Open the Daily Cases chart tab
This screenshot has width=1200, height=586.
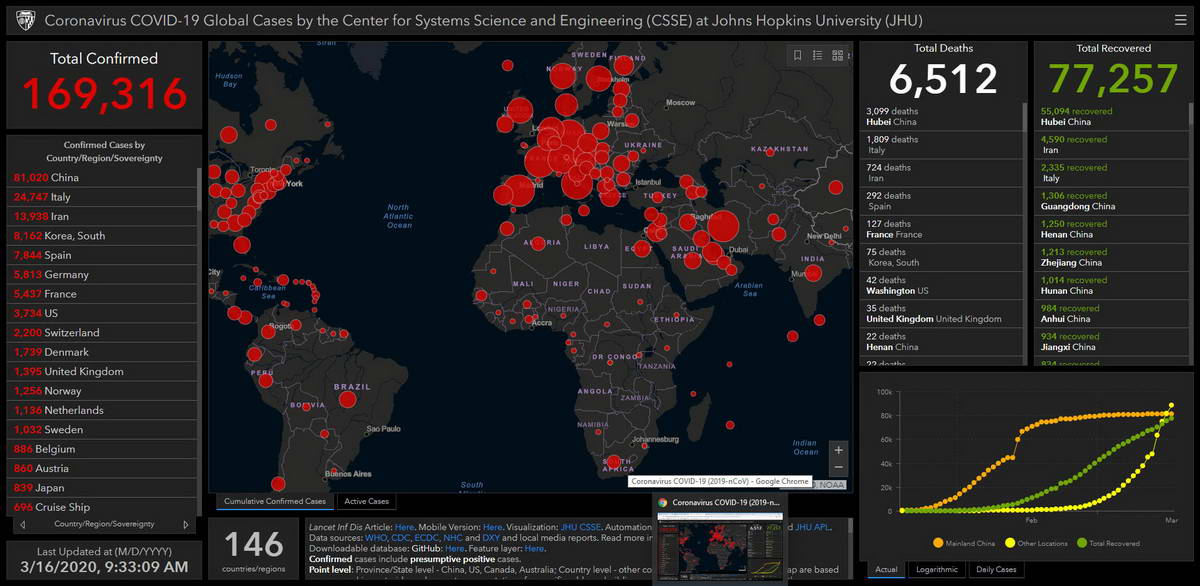pos(995,569)
